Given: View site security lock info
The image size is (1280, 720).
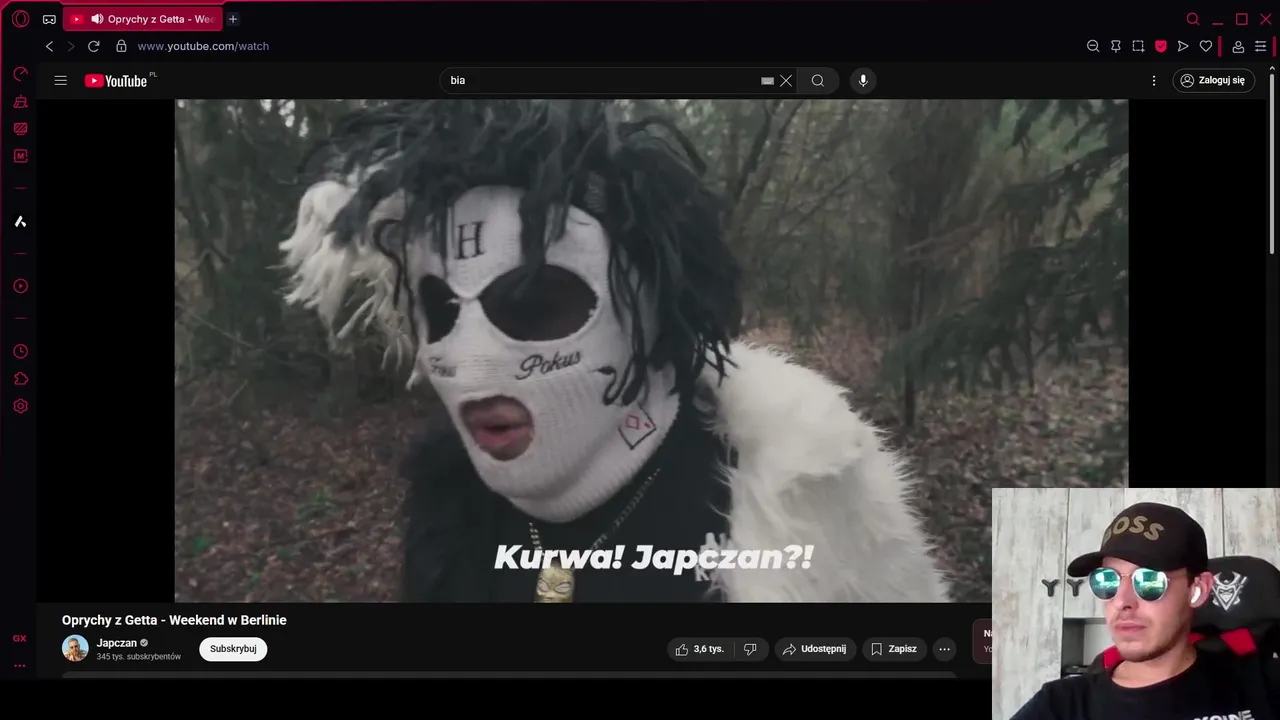Looking at the screenshot, I should [121, 46].
